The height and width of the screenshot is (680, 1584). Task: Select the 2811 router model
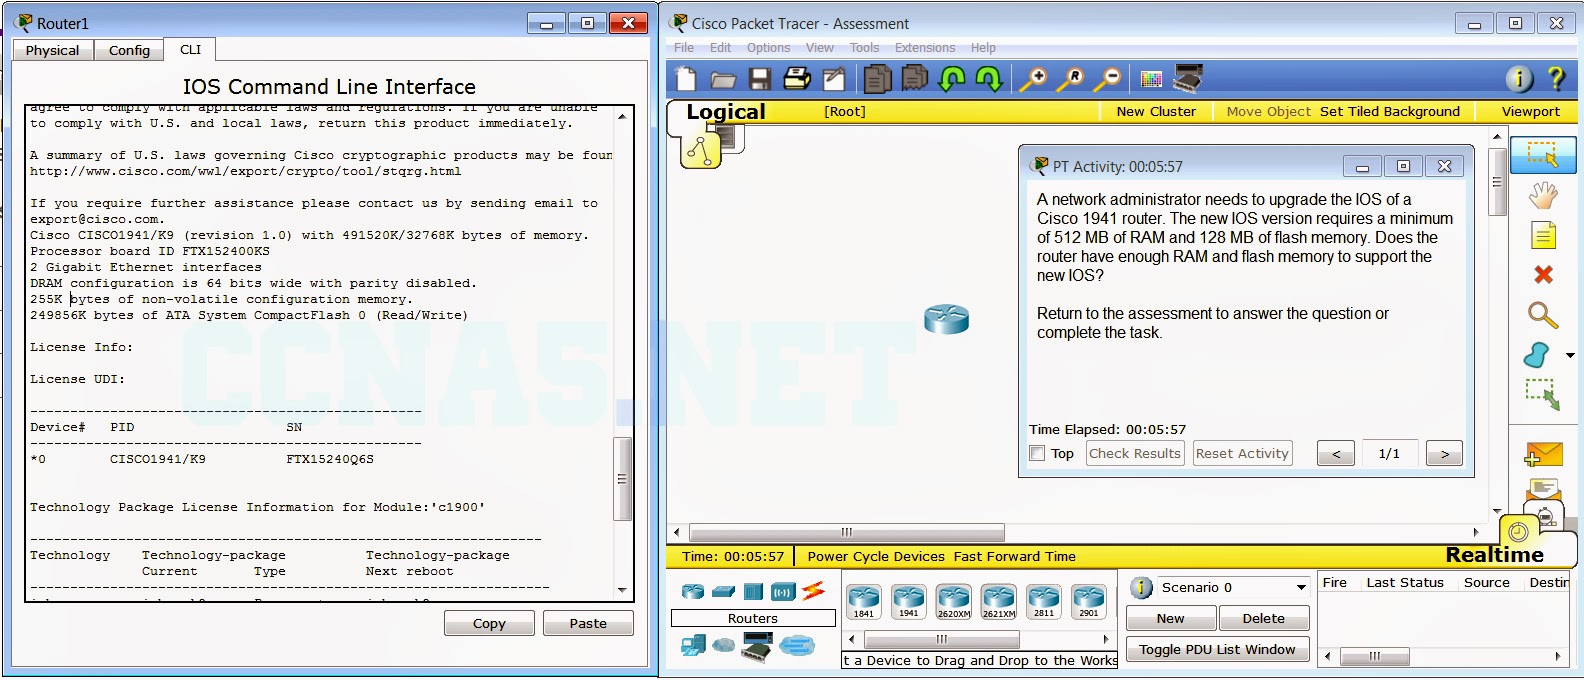1043,602
